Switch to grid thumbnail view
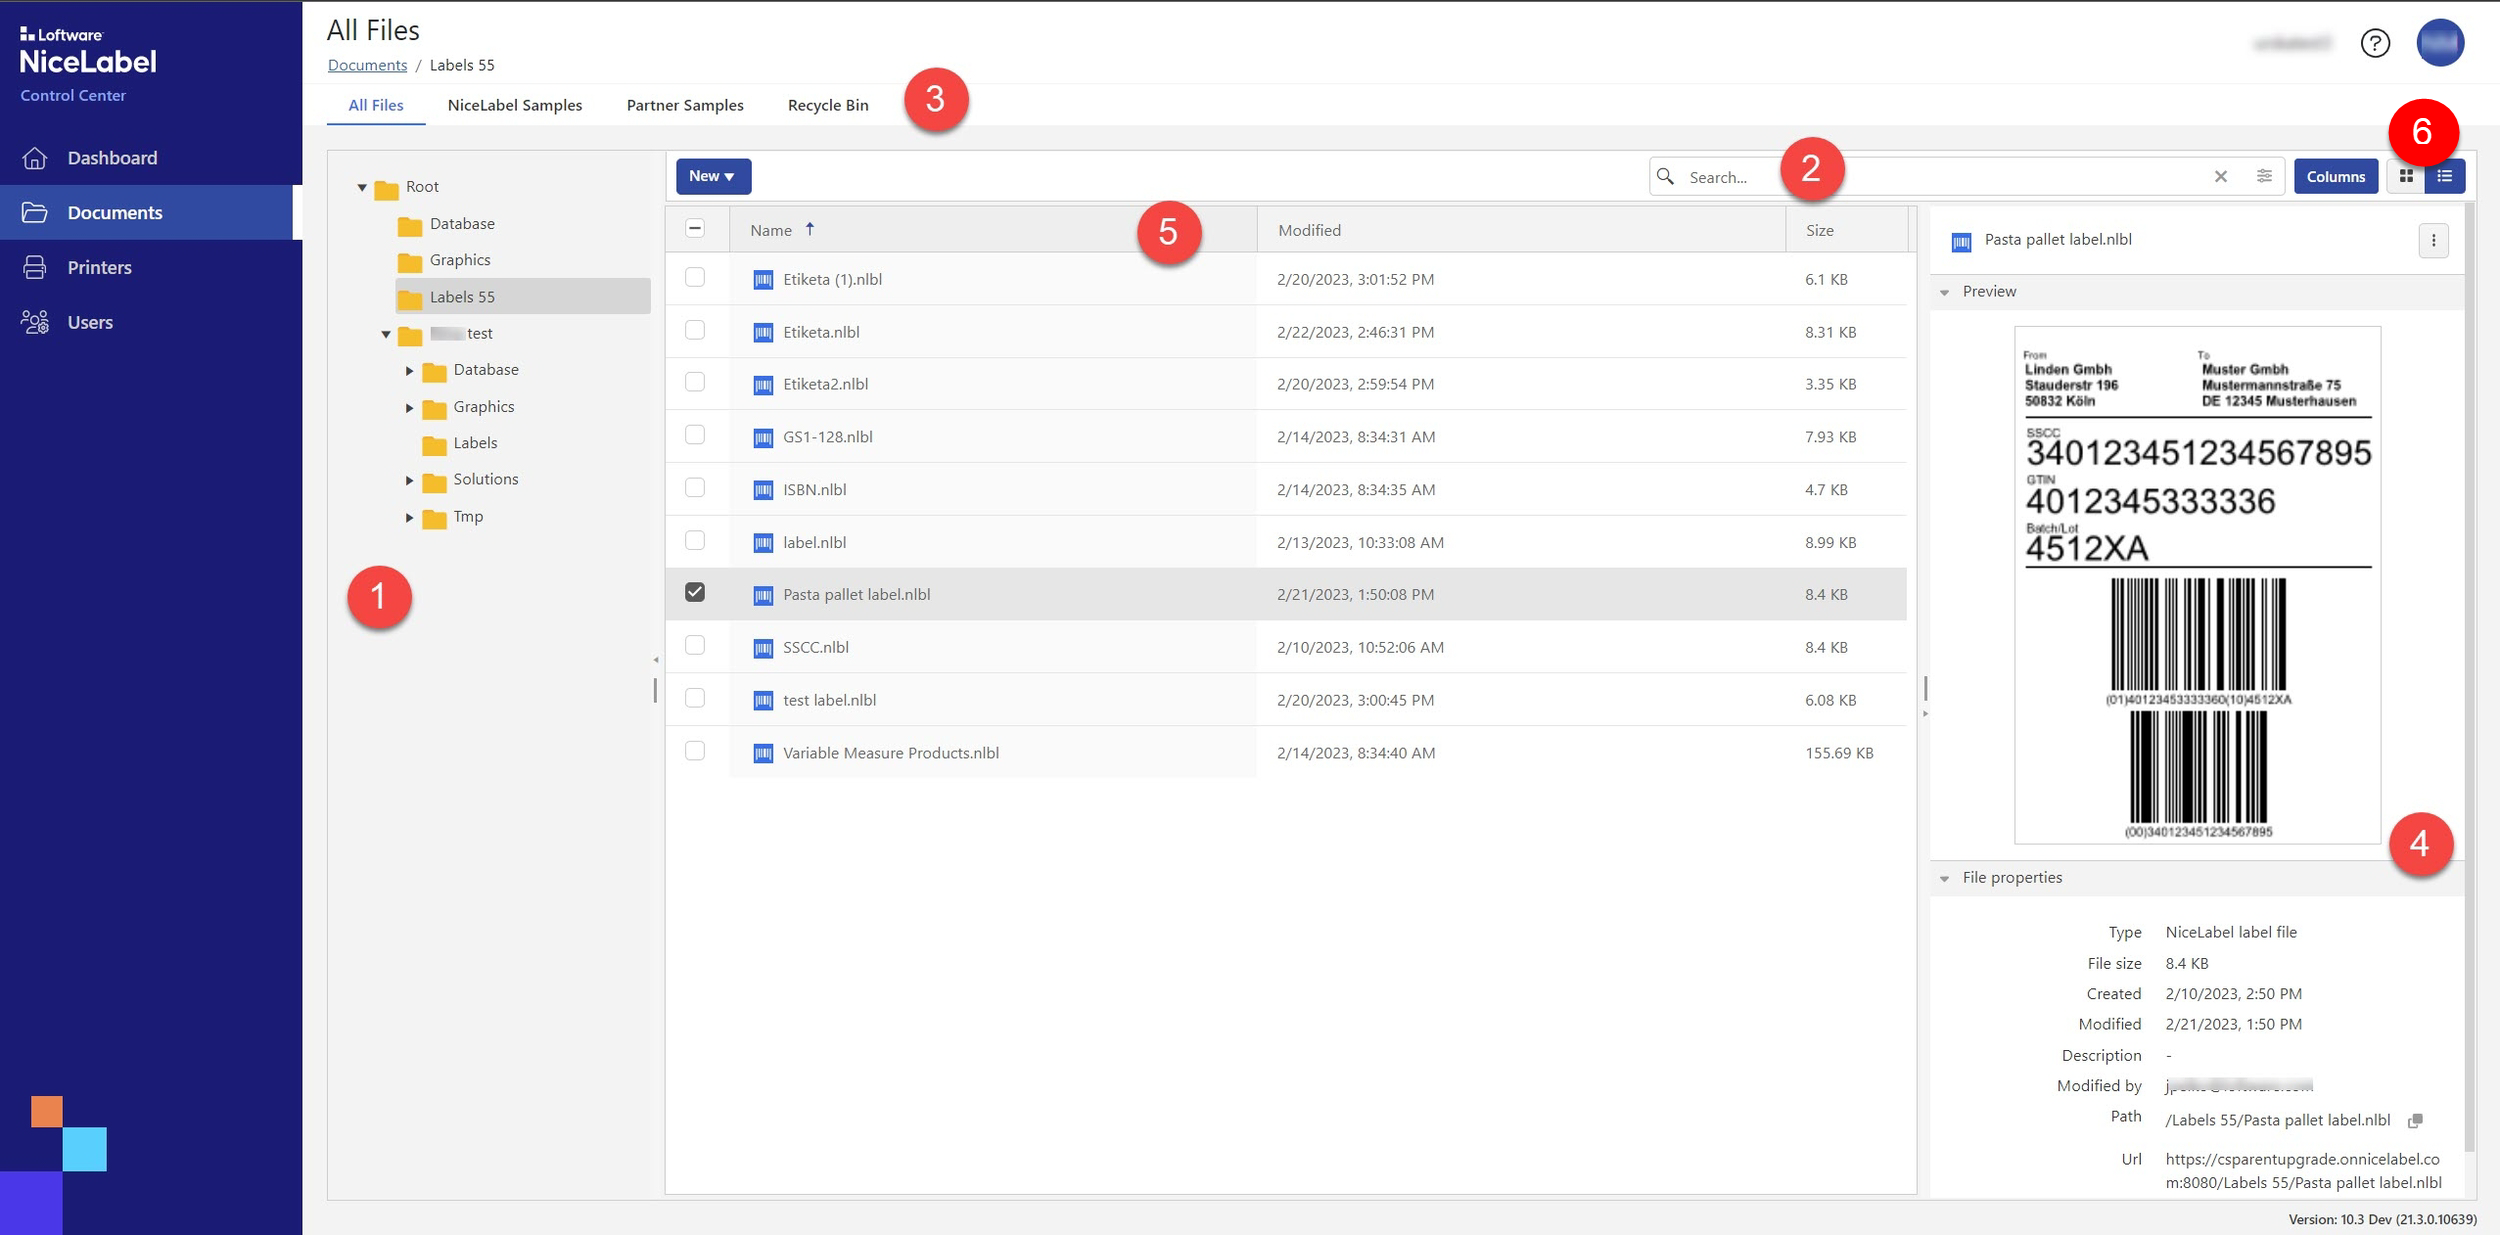Image resolution: width=2500 pixels, height=1235 pixels. point(2406,176)
